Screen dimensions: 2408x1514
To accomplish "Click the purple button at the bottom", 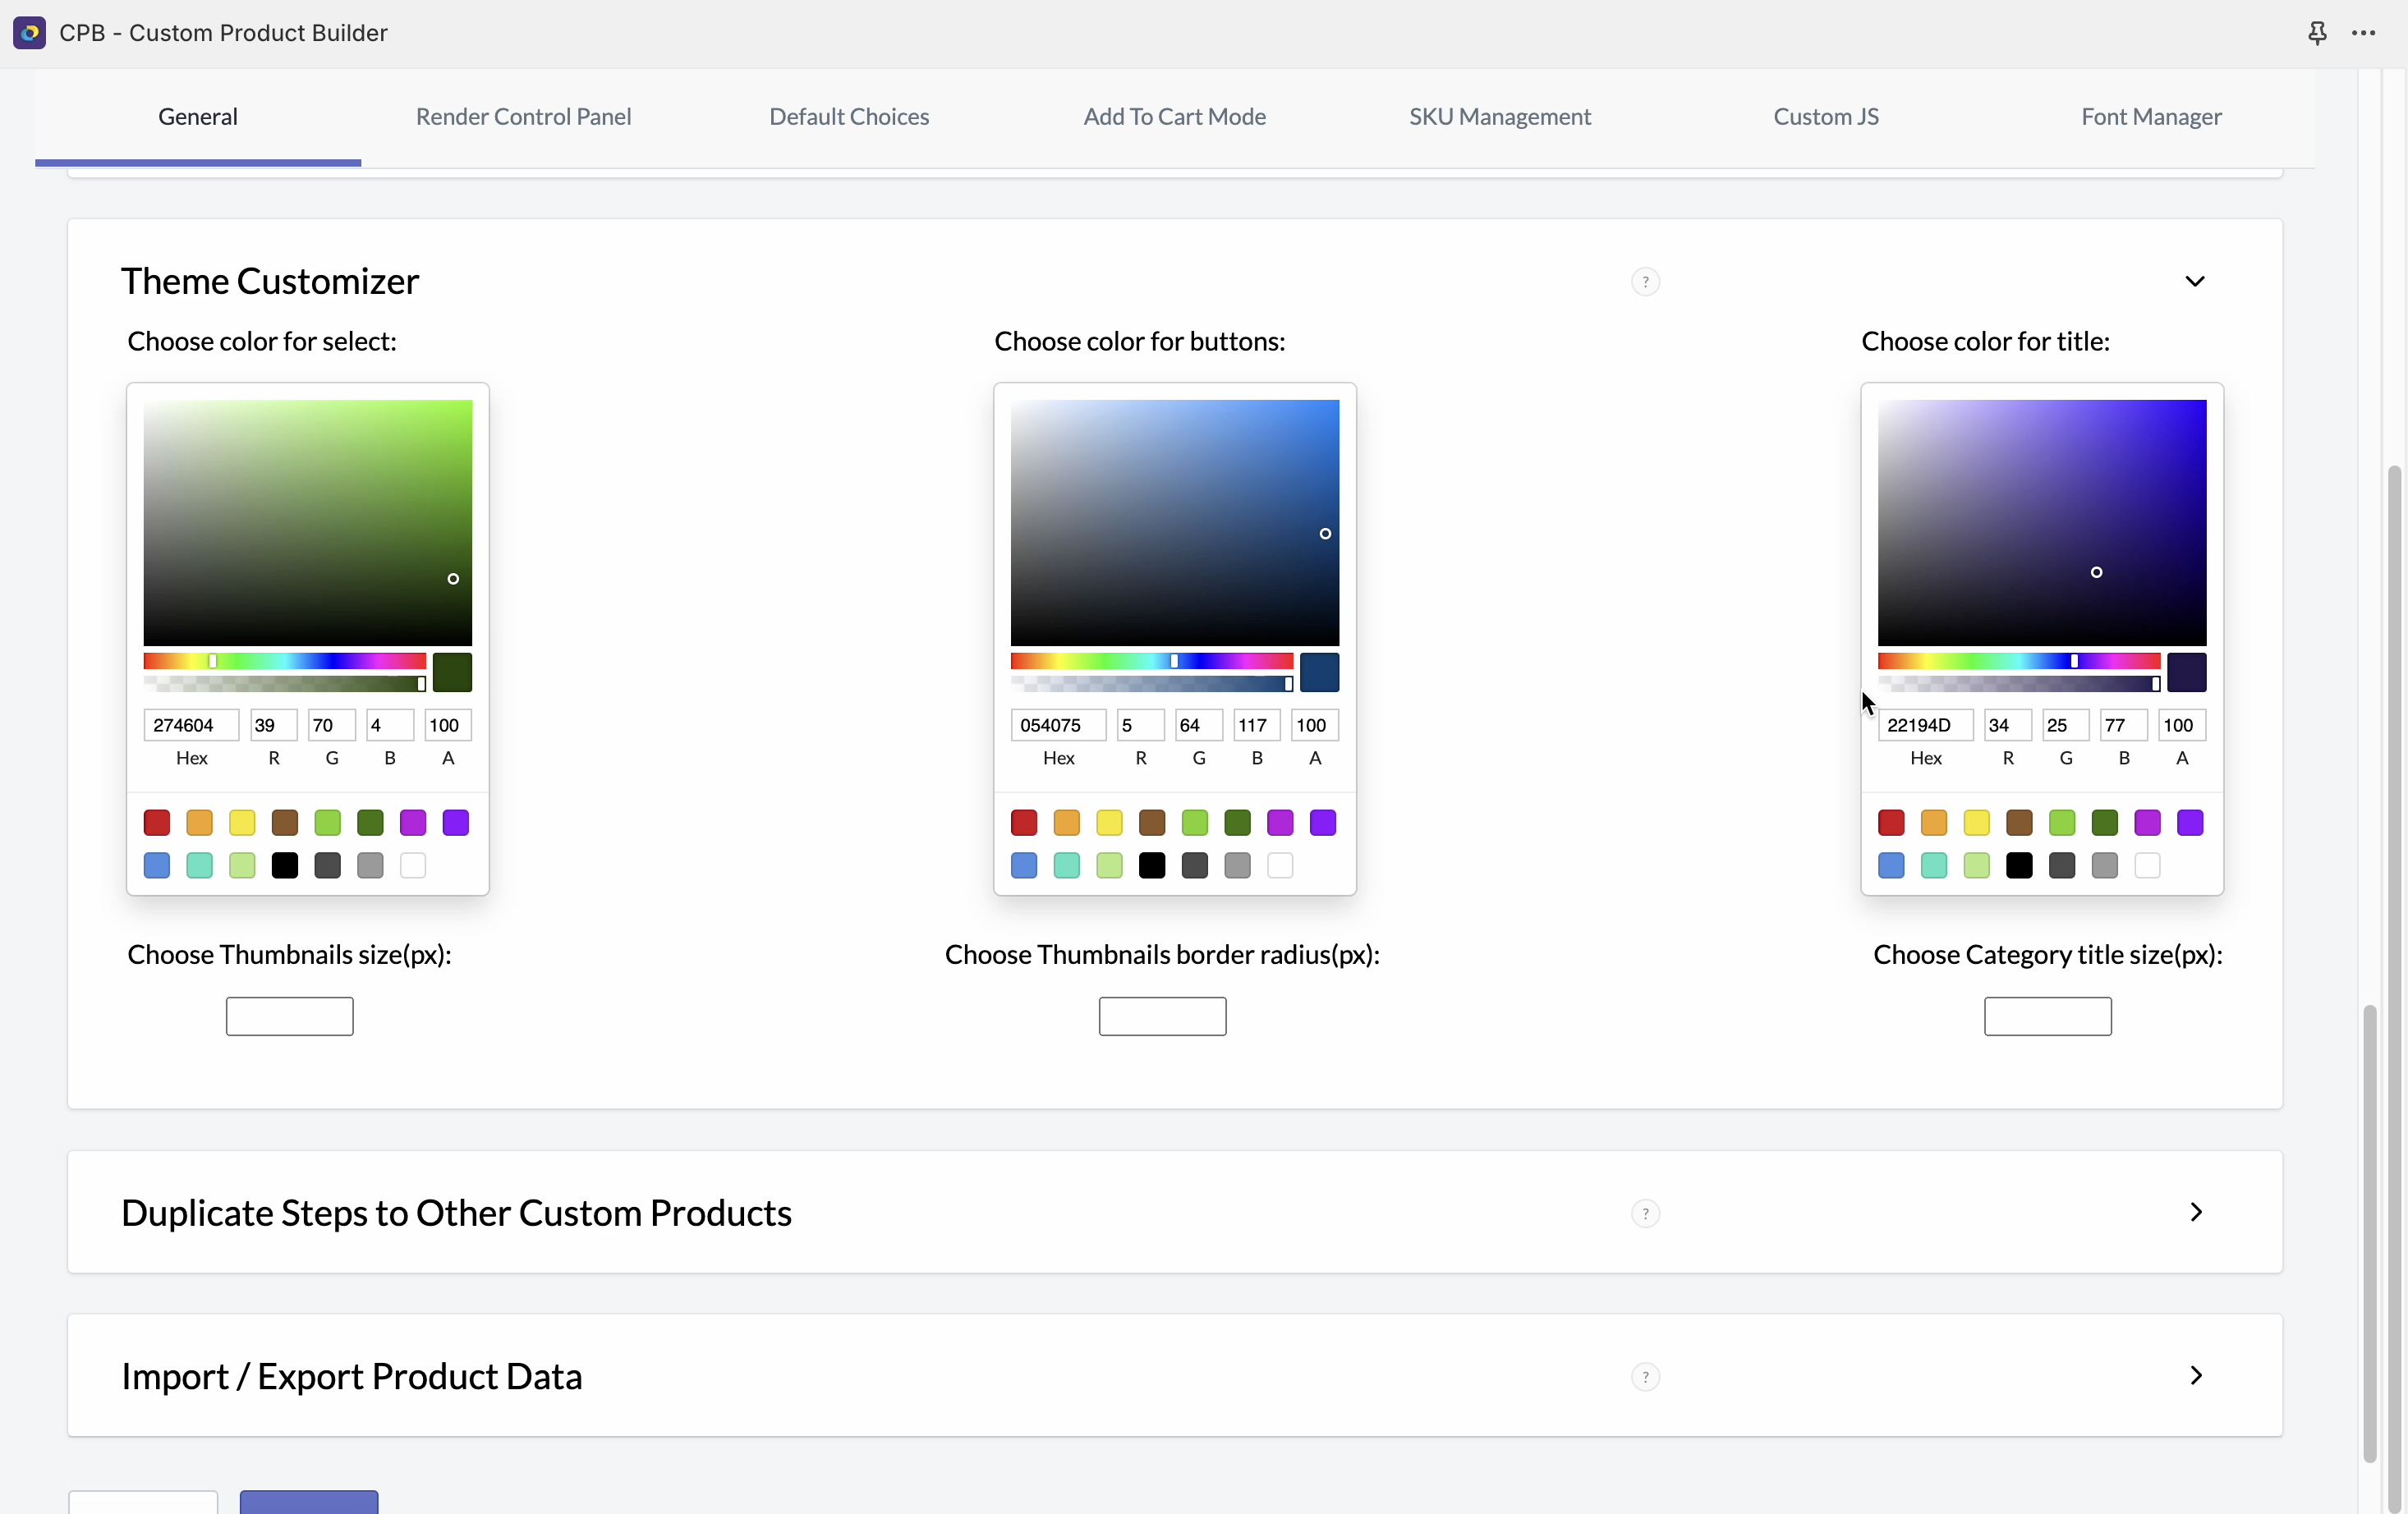I will point(309,1502).
